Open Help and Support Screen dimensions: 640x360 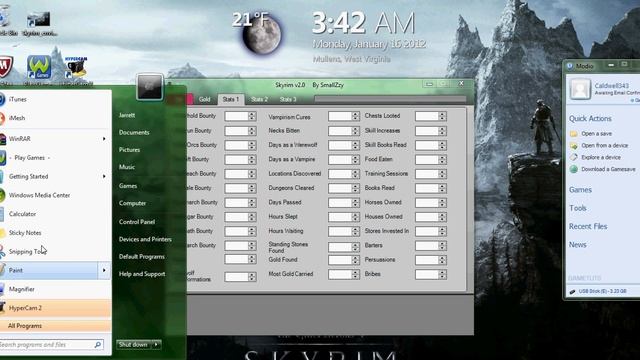pyautogui.click(x=142, y=274)
